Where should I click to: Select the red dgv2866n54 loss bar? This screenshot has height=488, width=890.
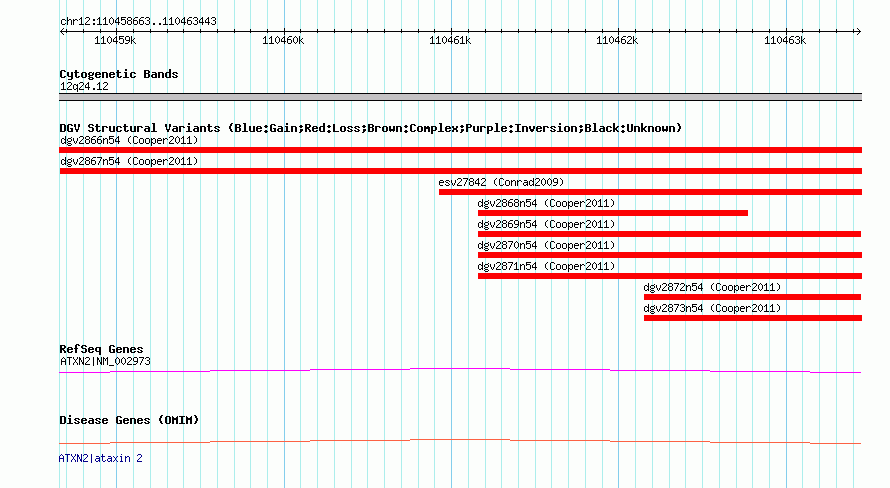460,150
